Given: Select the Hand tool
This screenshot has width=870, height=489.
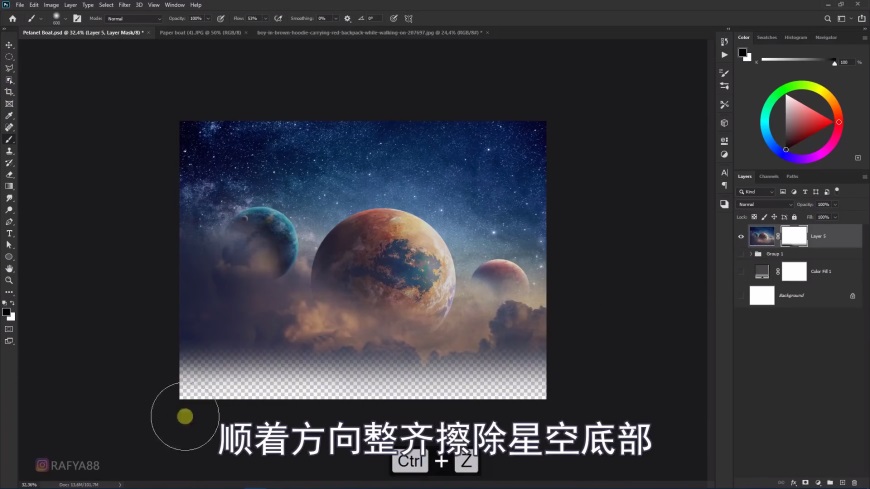Looking at the screenshot, I should (9, 269).
